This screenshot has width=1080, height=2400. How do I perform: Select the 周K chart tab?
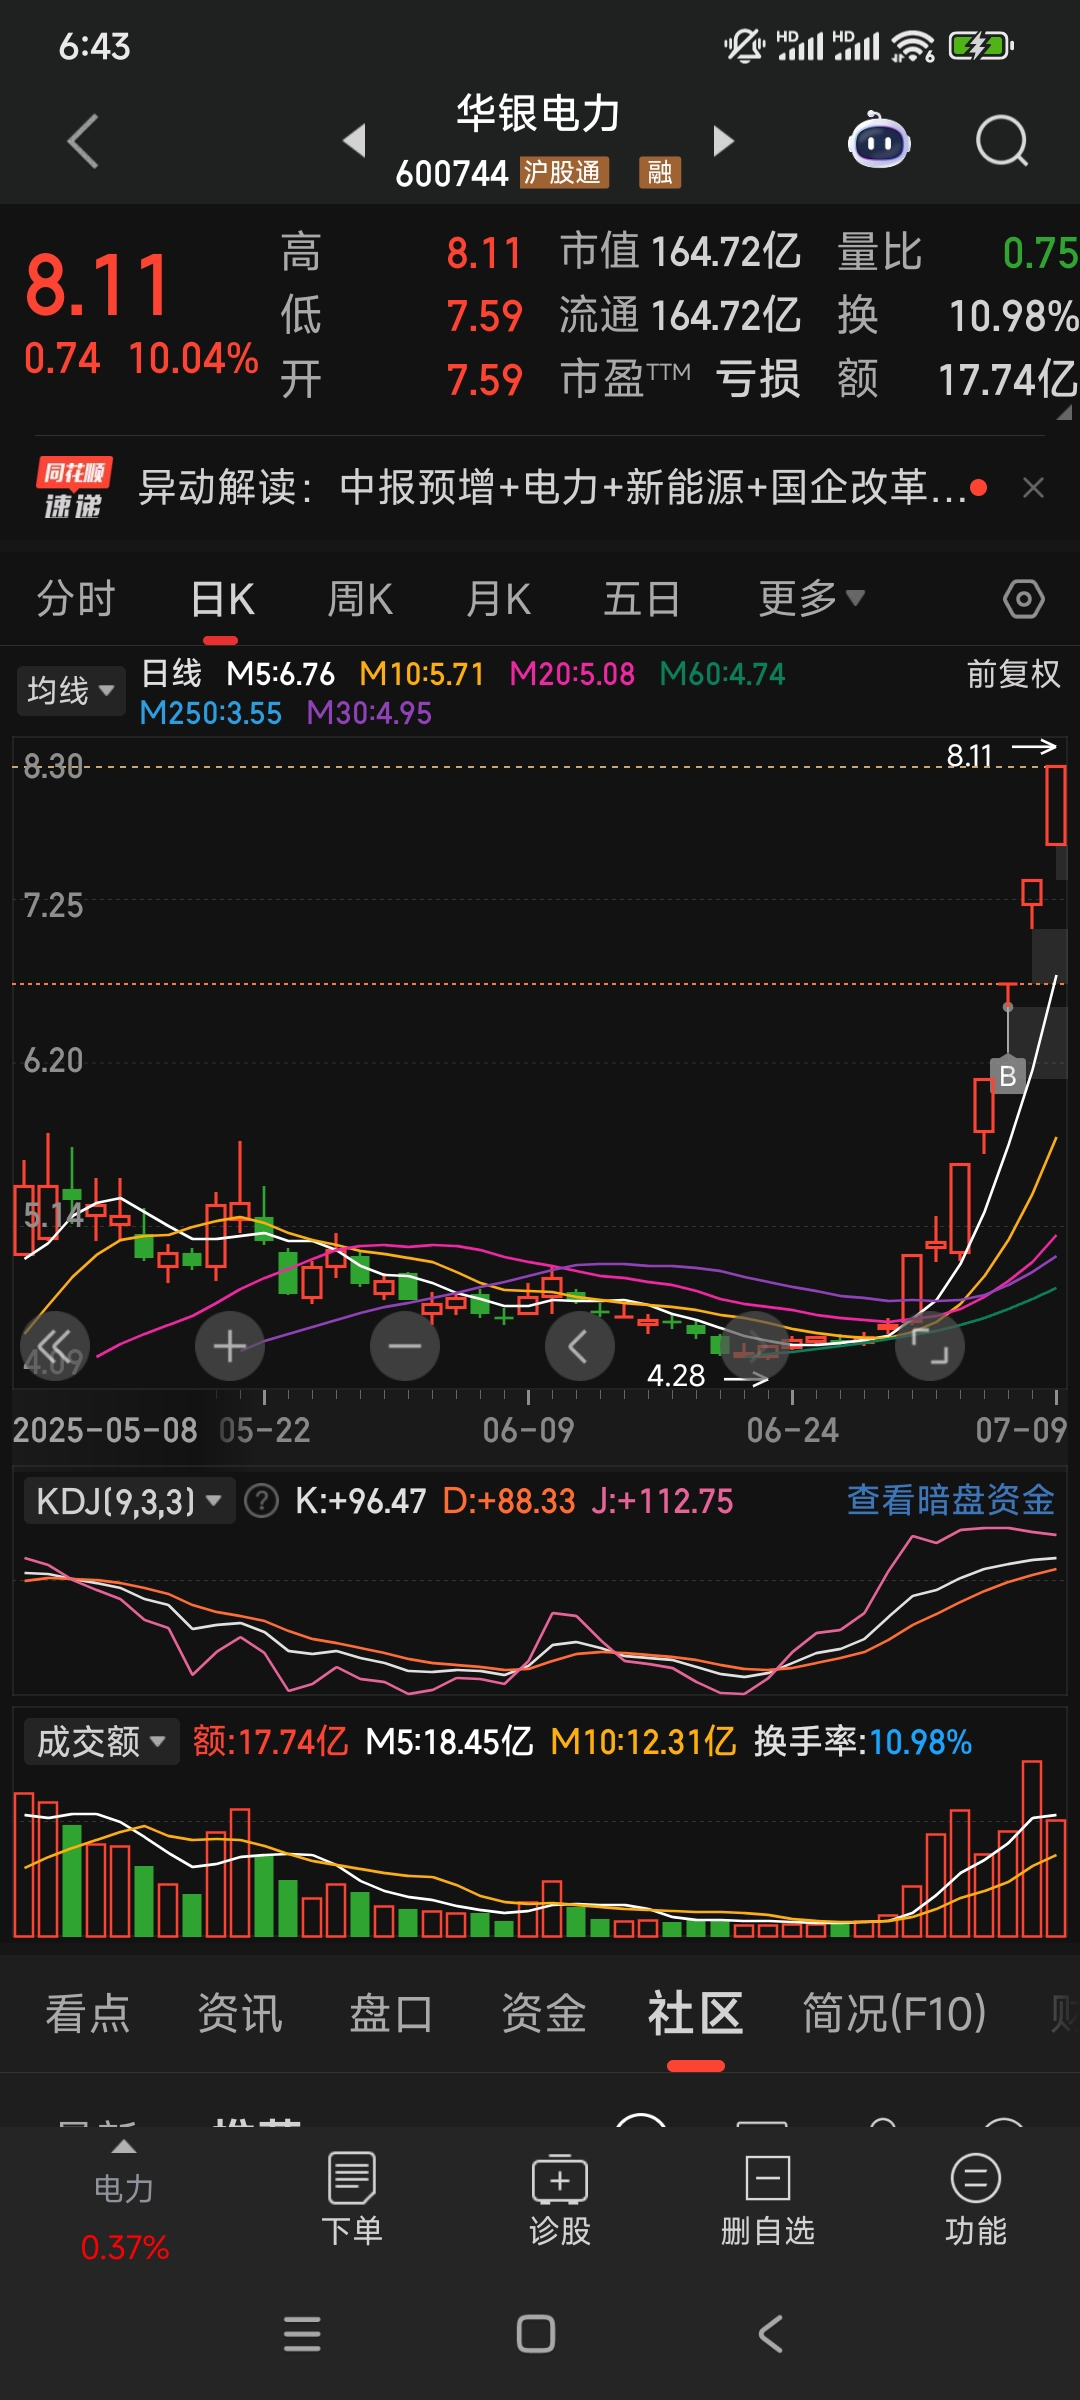(x=360, y=599)
